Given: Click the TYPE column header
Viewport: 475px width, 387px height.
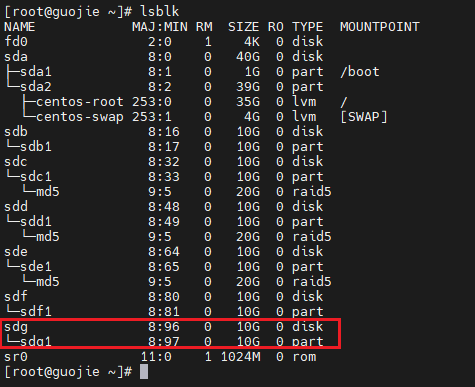Looking at the screenshot, I should pos(308,27).
